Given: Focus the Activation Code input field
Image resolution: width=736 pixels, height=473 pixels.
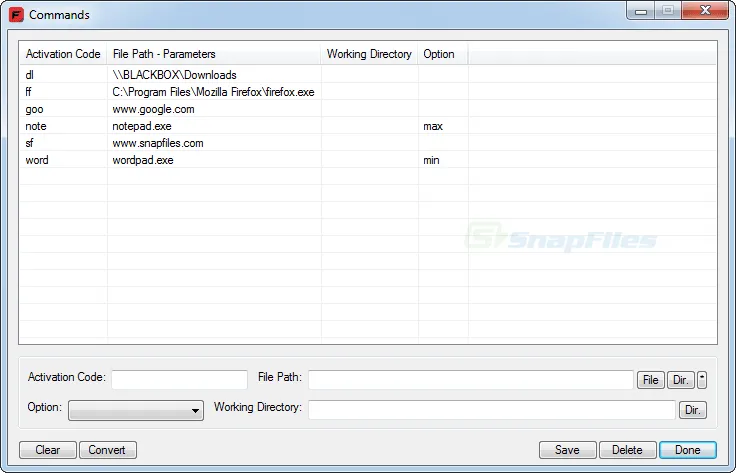Looking at the screenshot, I should pos(179,380).
